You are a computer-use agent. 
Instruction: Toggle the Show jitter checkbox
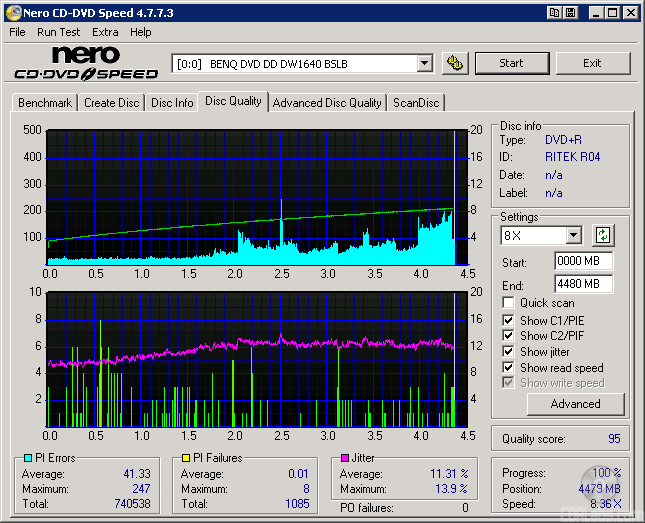pos(509,352)
